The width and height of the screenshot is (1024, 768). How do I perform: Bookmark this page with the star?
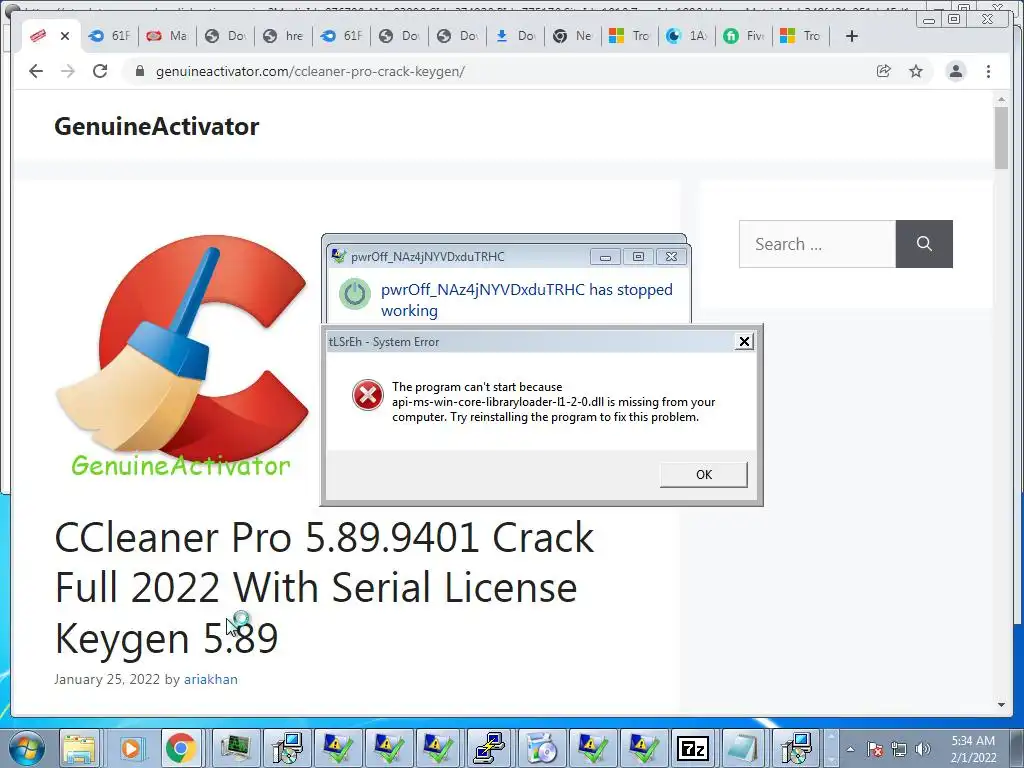coord(916,71)
